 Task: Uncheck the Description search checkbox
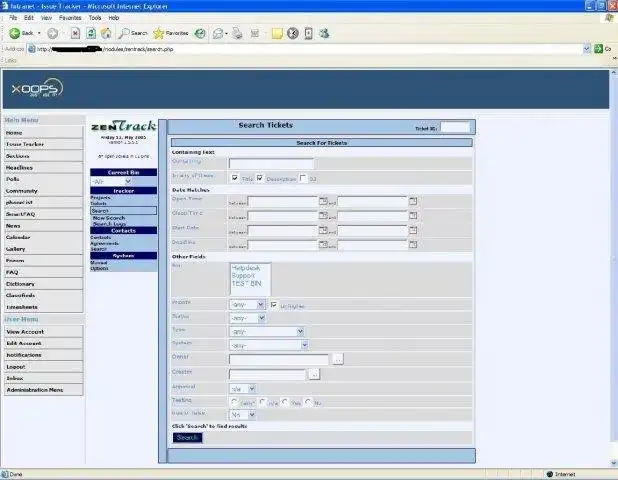pos(259,178)
